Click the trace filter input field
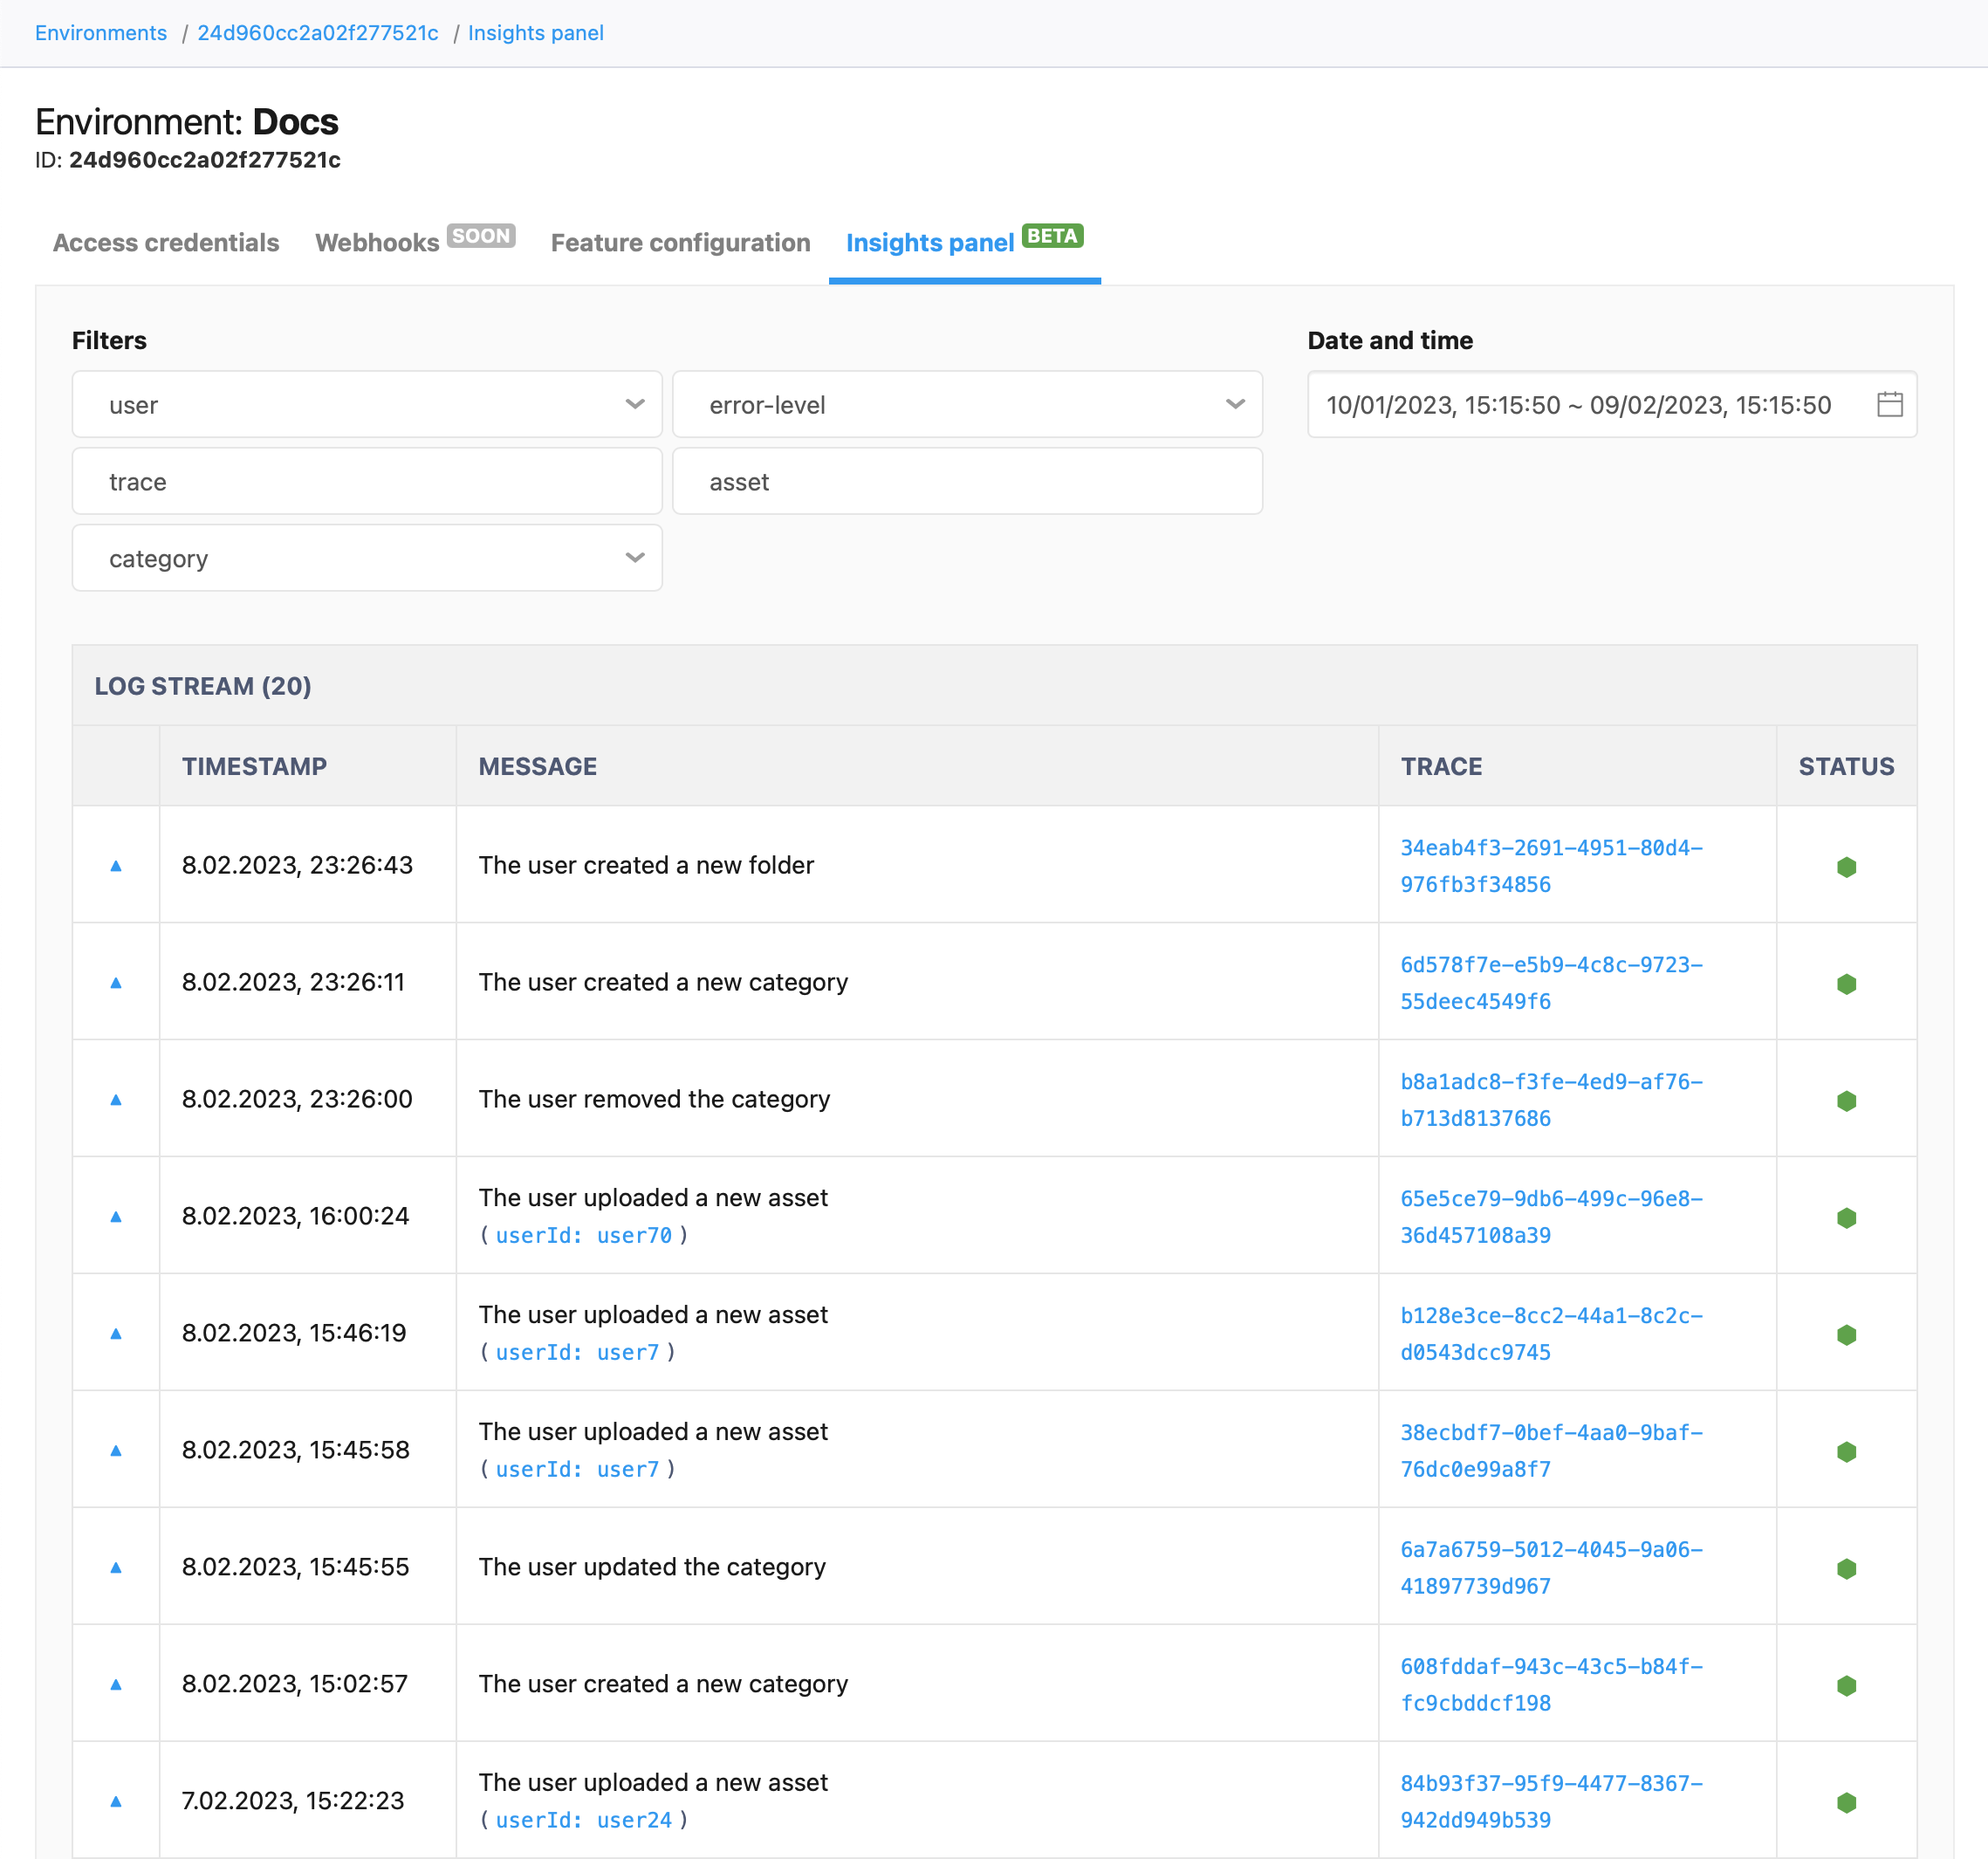 366,481
